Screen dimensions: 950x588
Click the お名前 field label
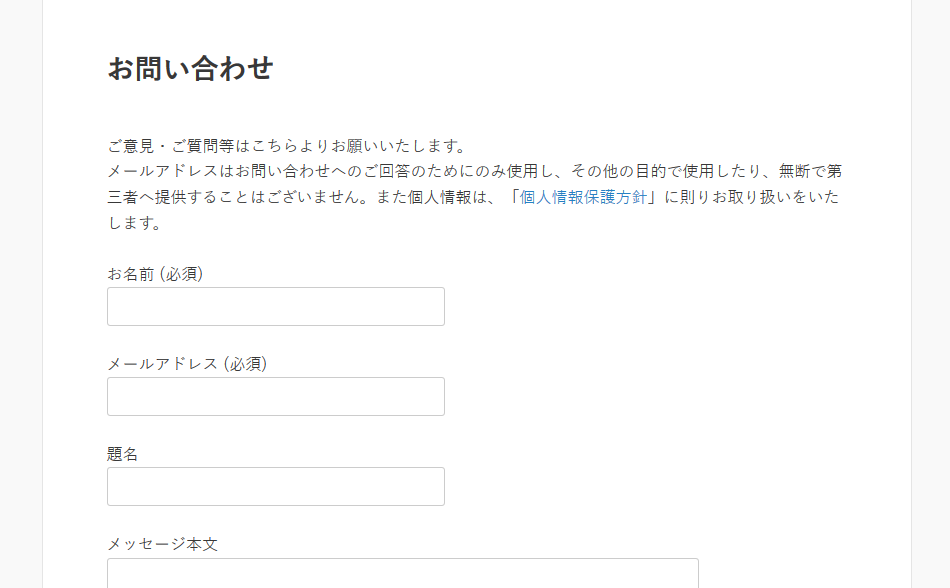[131, 274]
